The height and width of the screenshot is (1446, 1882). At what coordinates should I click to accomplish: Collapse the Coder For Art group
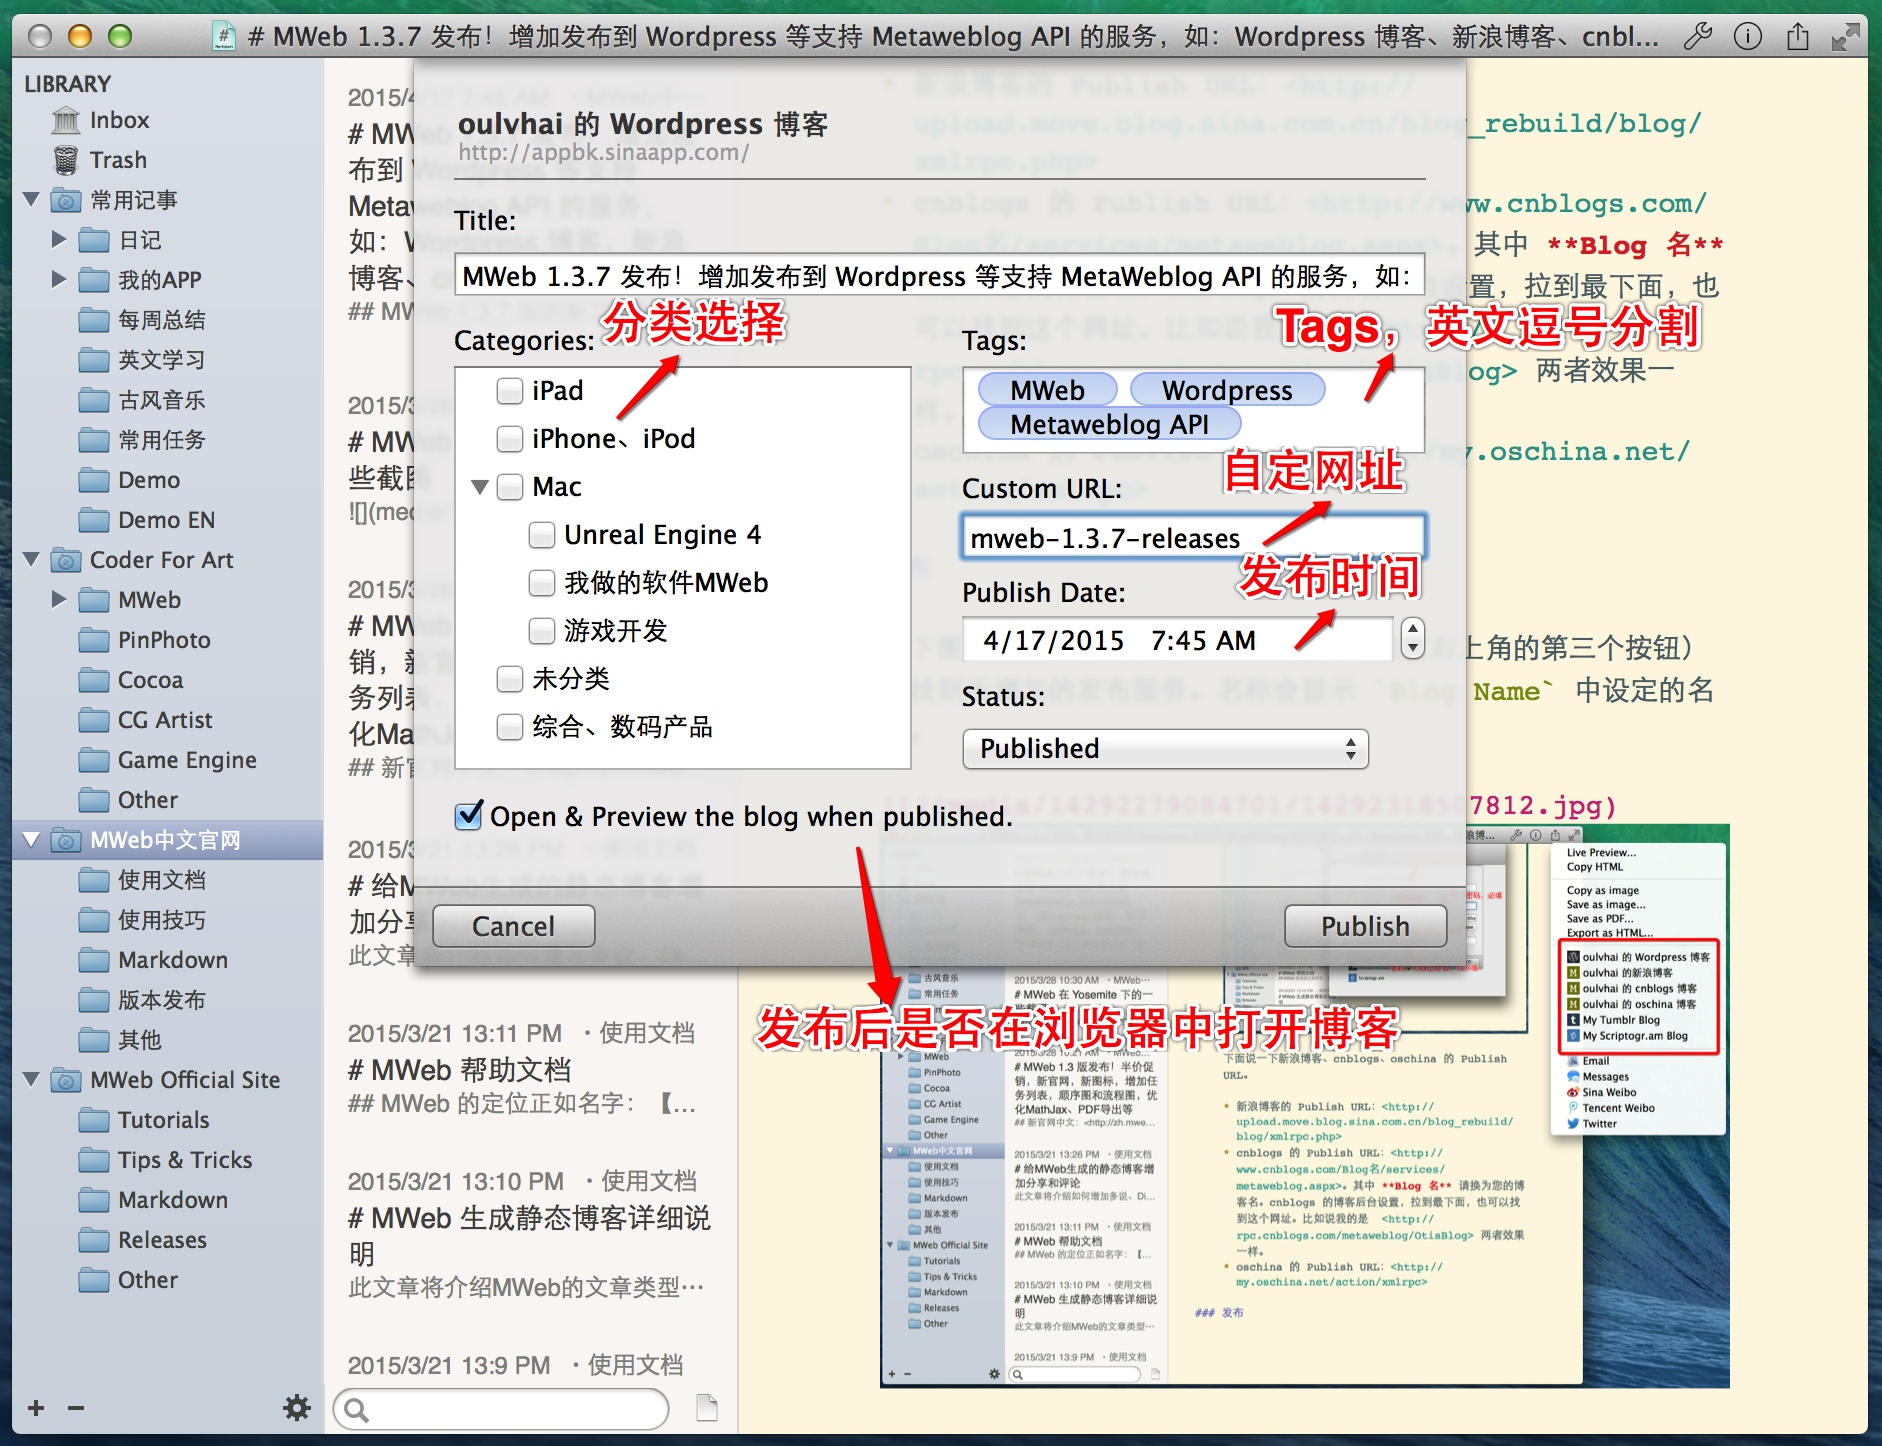31,559
